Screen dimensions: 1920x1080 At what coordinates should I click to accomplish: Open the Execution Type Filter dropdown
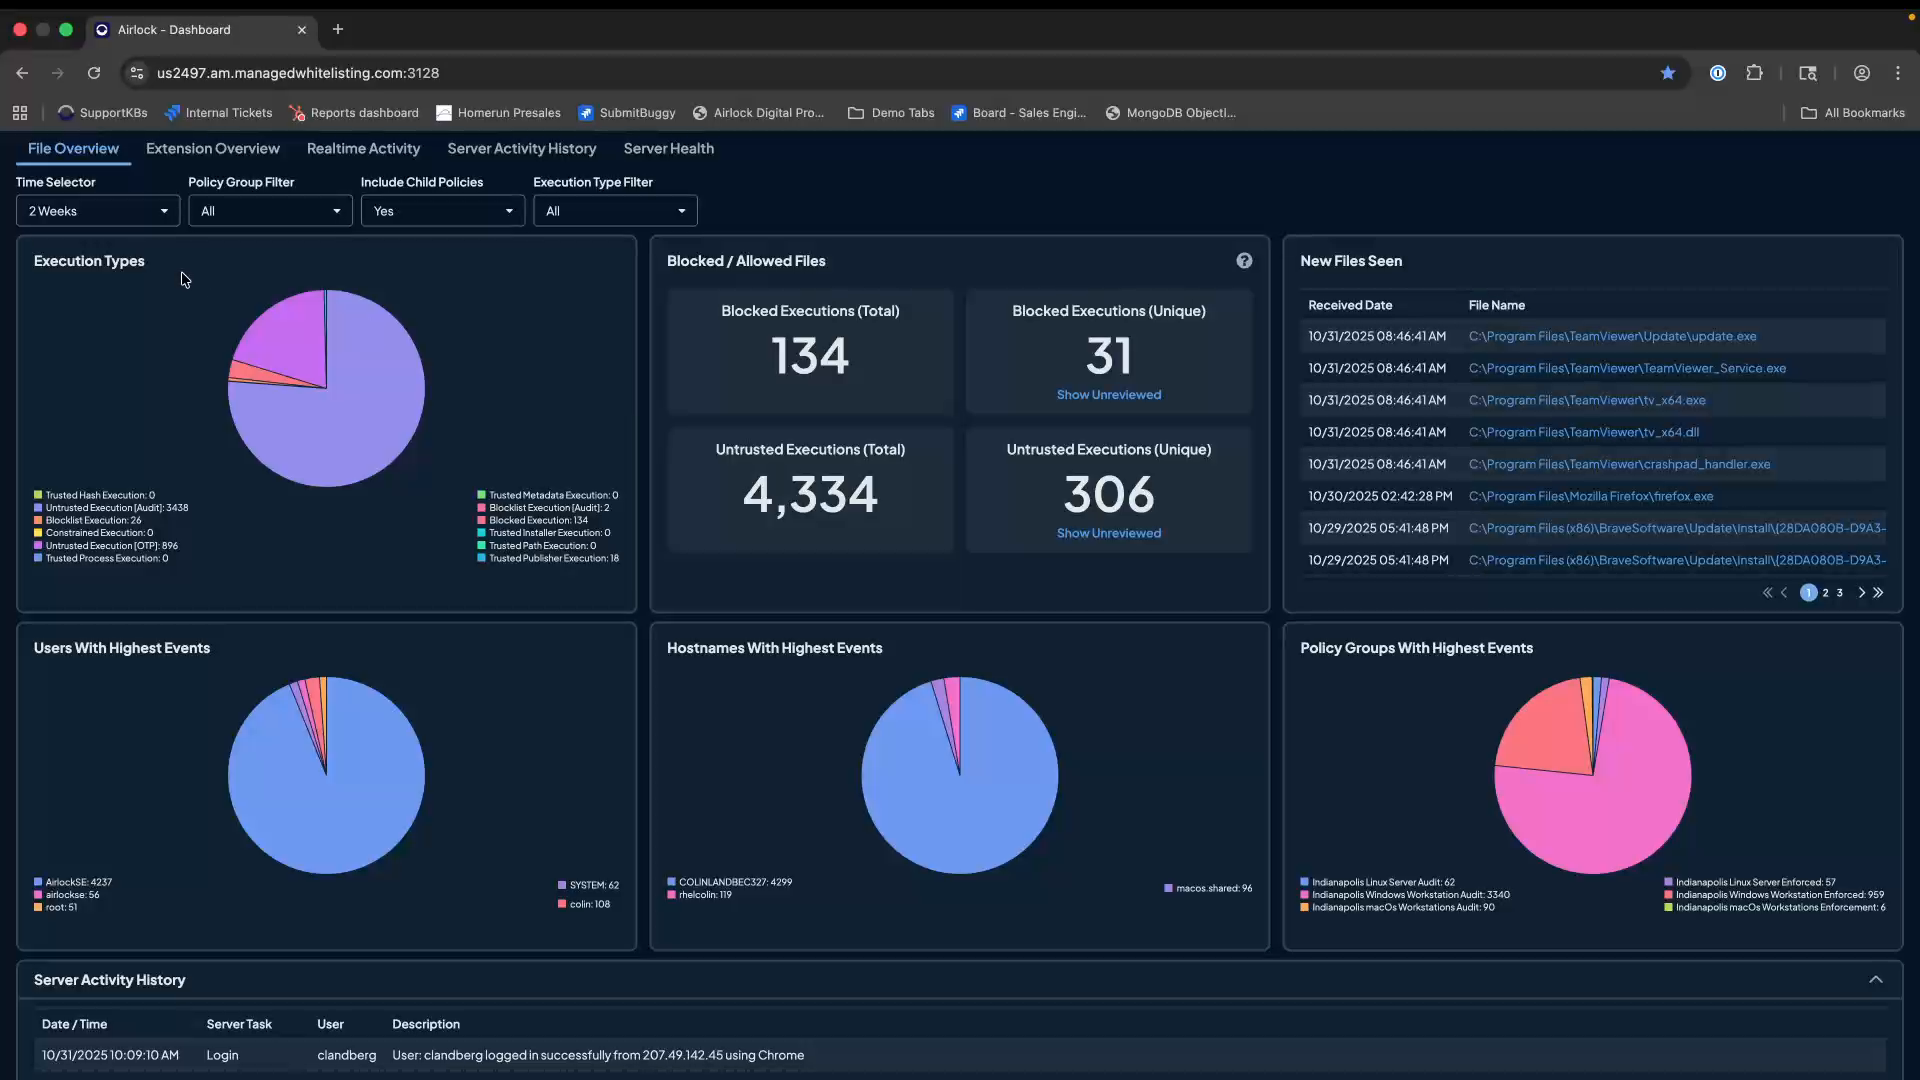click(x=615, y=211)
